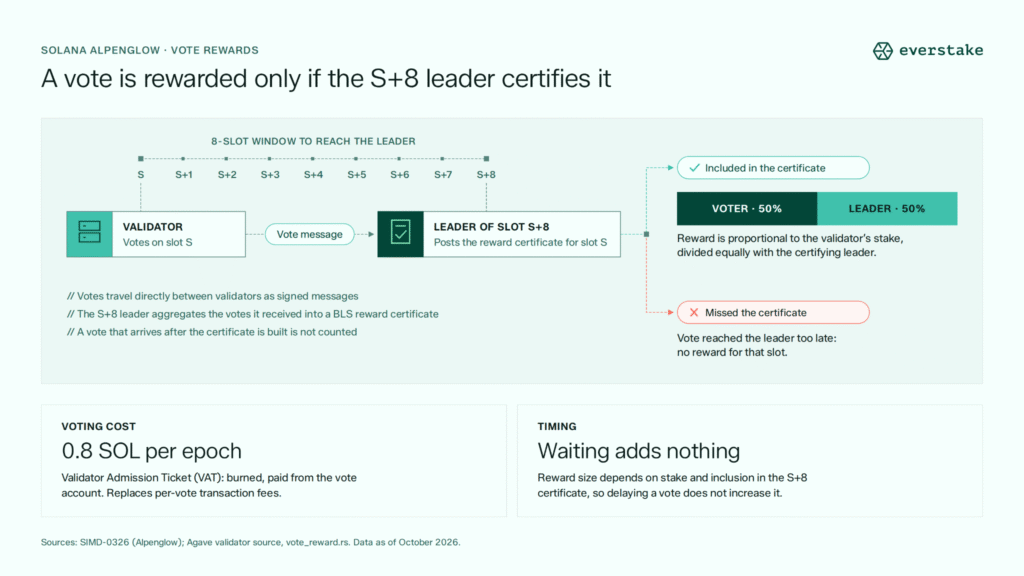1024x576 pixels.
Task: Click the SIMD-0326 sources footnote text
Action: tap(250, 542)
